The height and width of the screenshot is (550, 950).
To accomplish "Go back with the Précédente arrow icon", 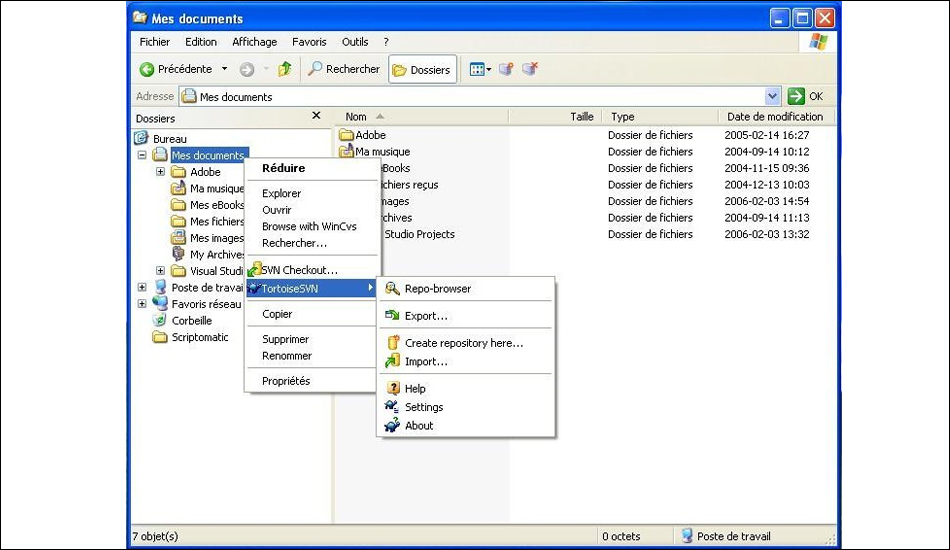I will point(147,69).
